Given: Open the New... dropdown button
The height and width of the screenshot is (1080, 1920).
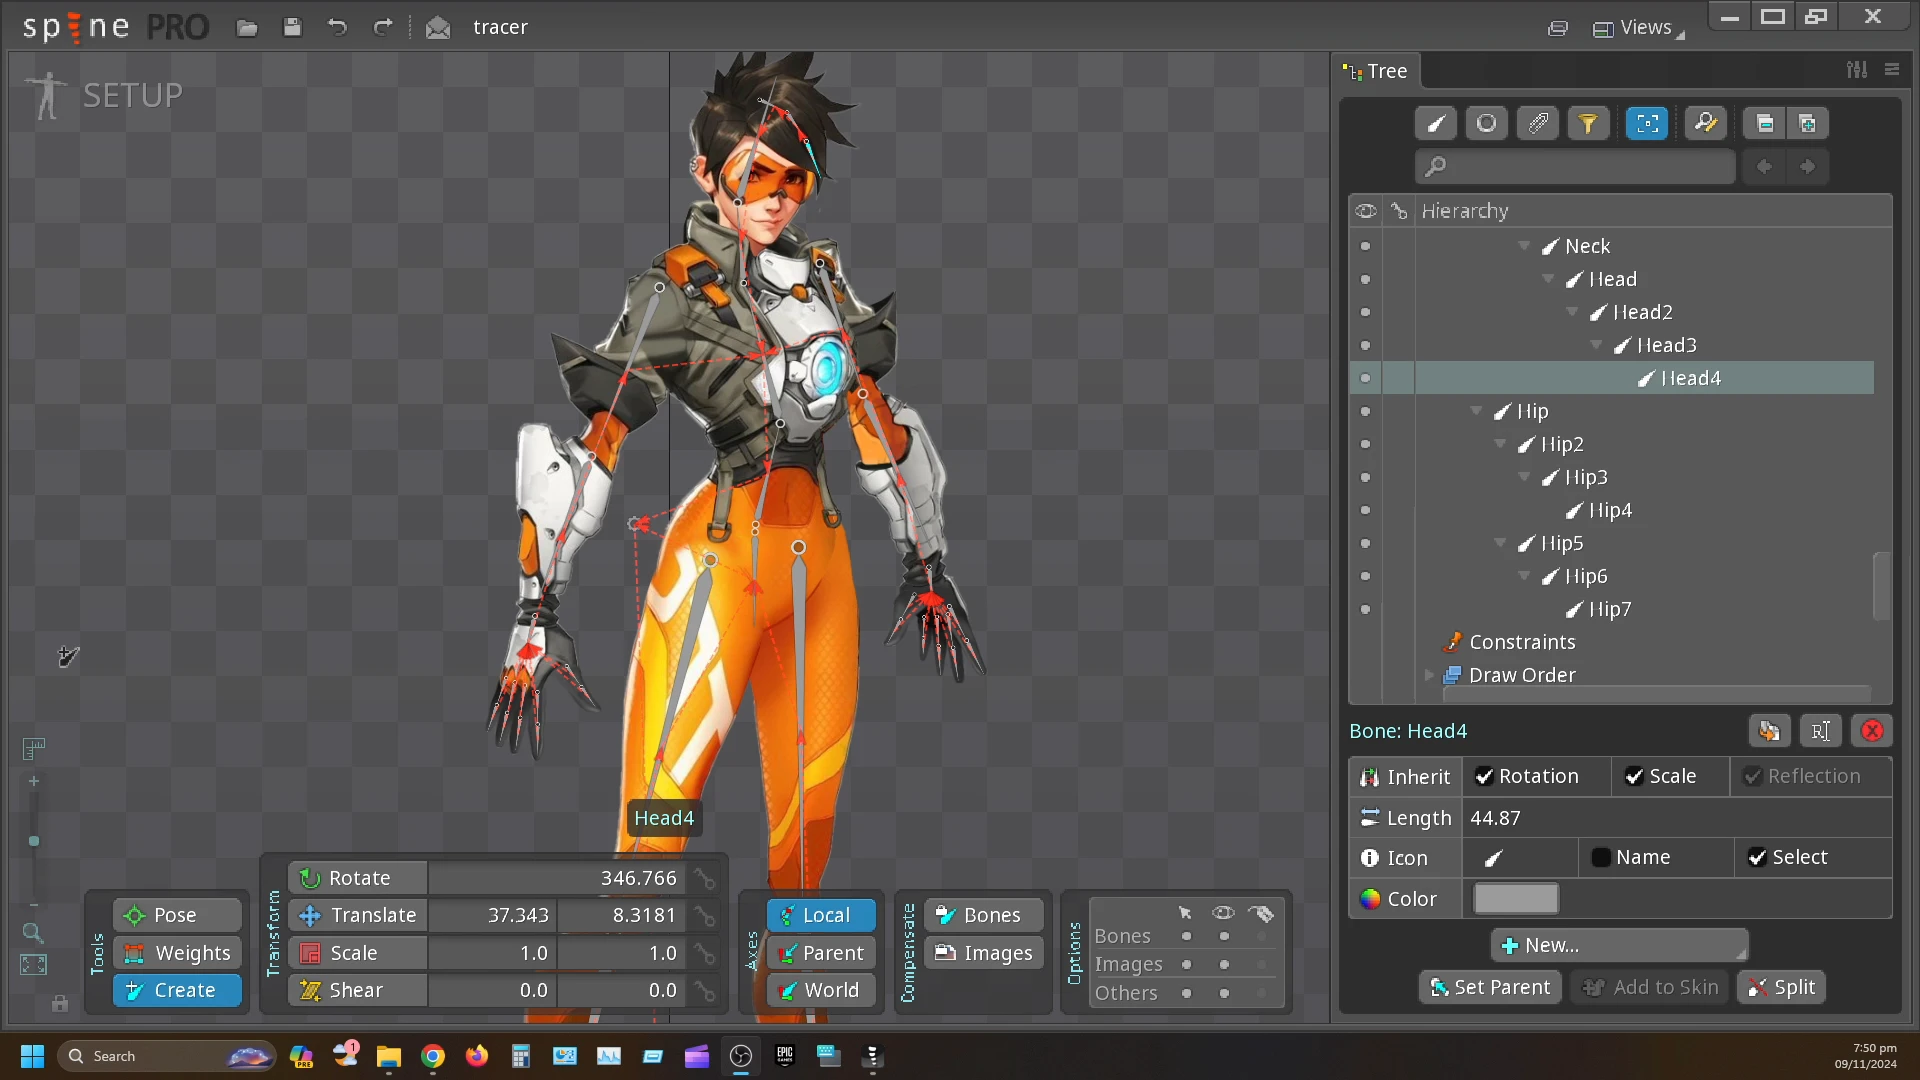Looking at the screenshot, I should tap(1620, 945).
